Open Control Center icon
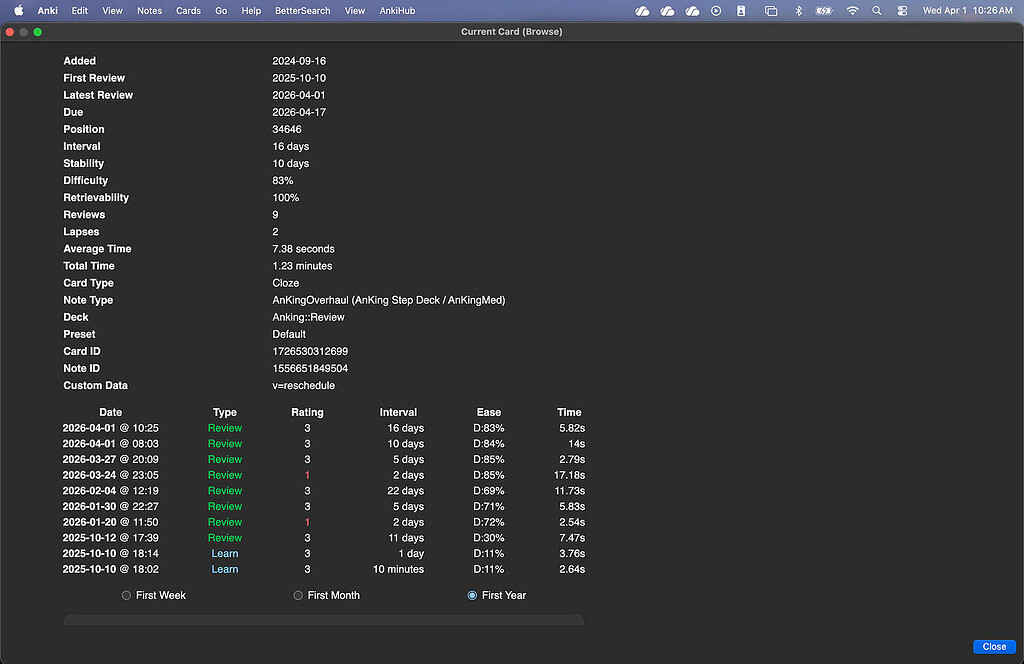 pyautogui.click(x=902, y=10)
